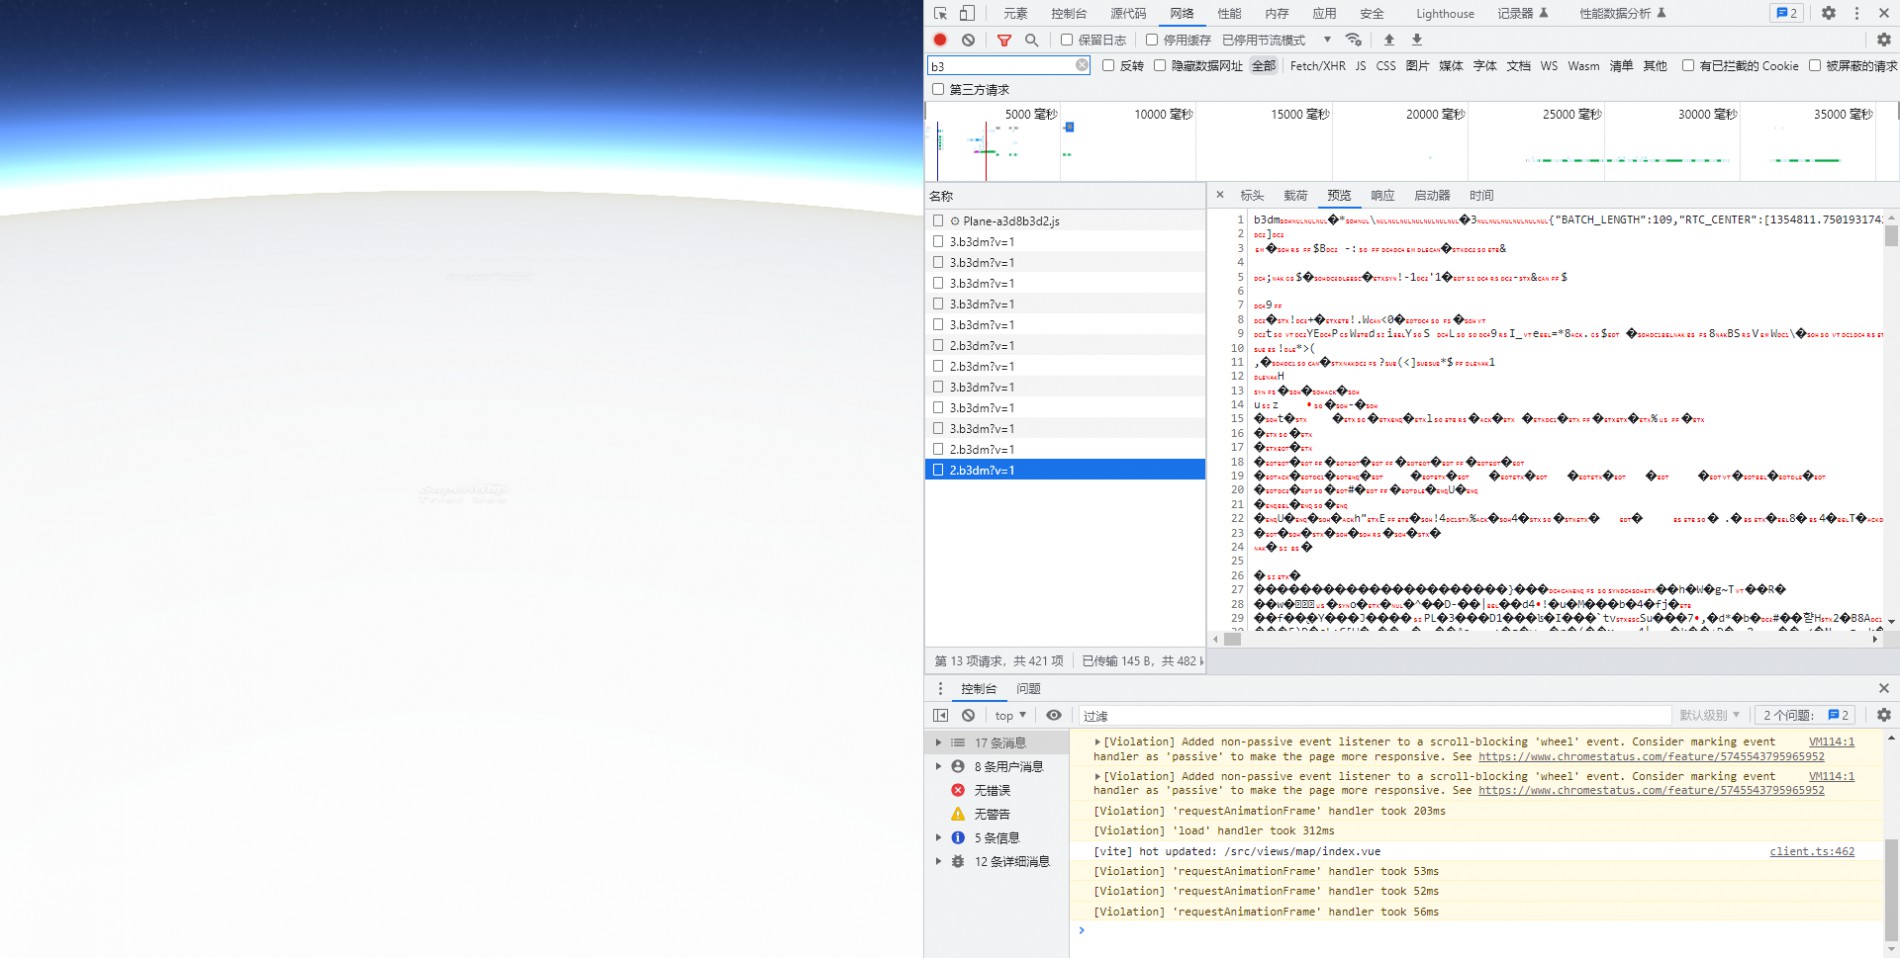Open the Headers tab in request details
This screenshot has height=958, width=1900.
tap(1252, 195)
